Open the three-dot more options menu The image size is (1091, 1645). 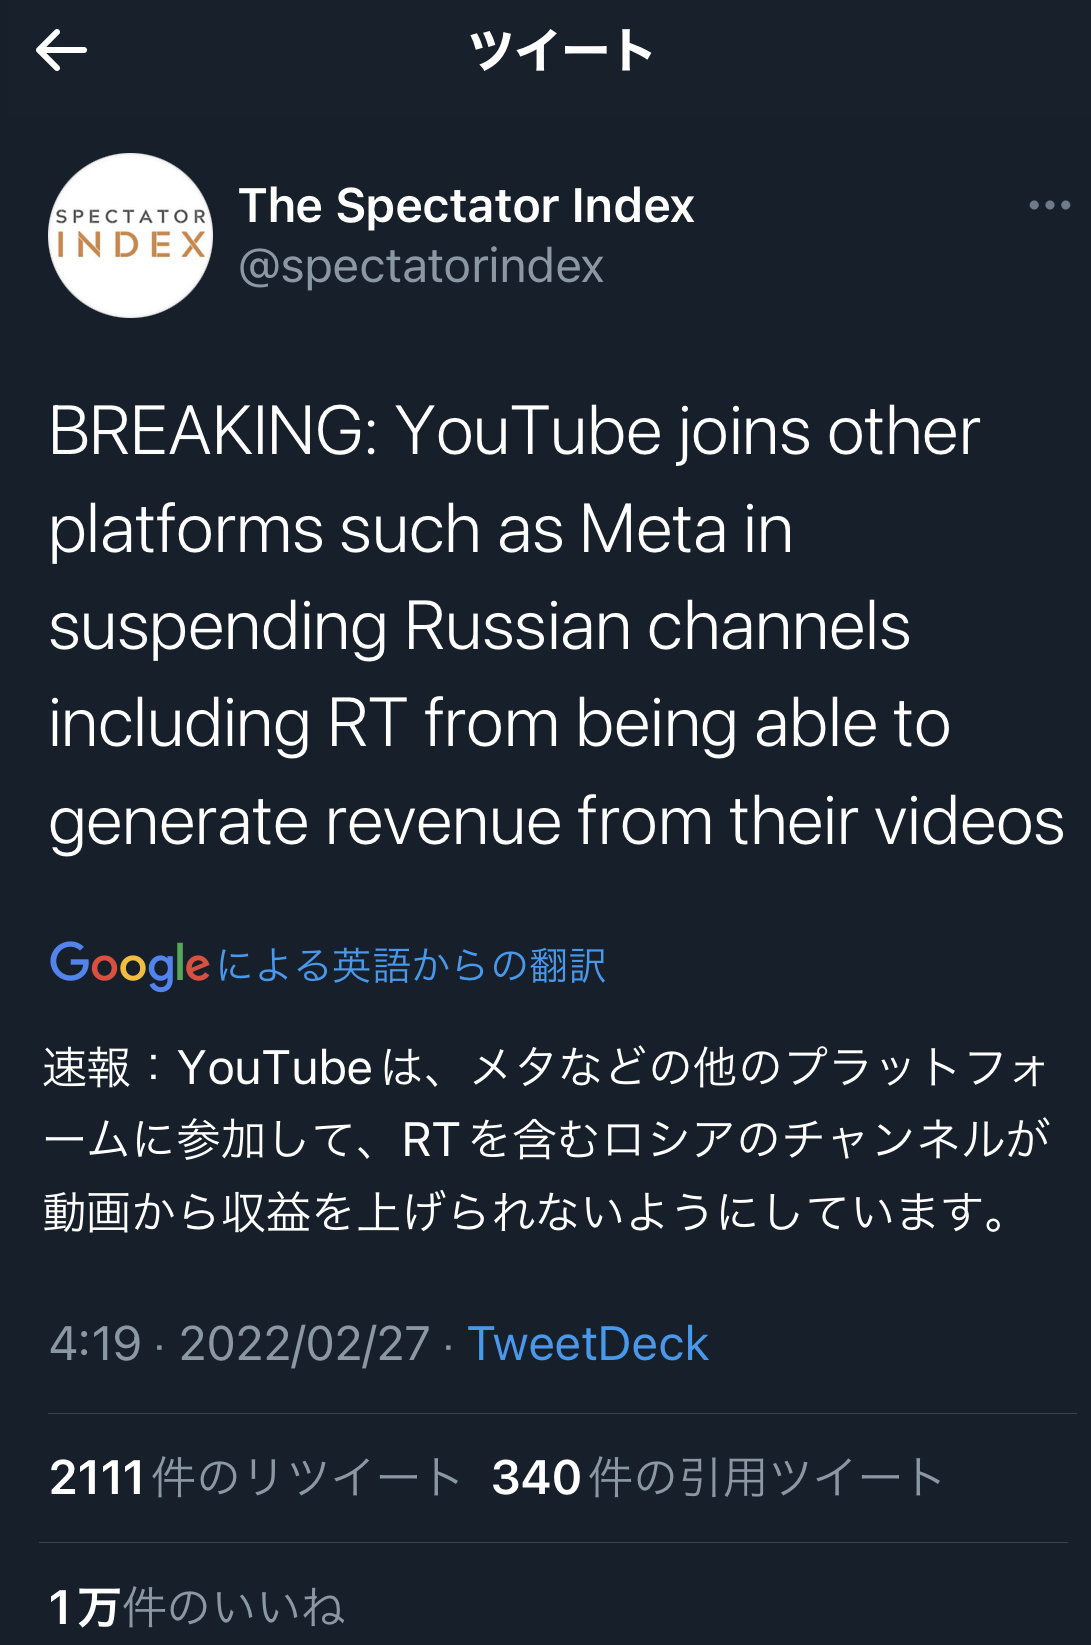(x=1049, y=205)
